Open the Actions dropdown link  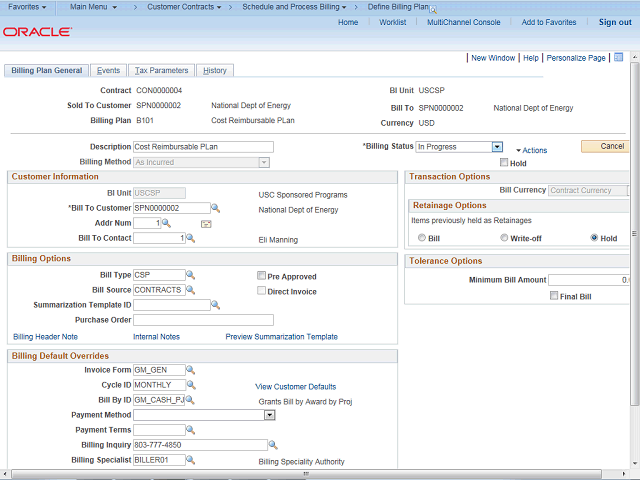point(532,151)
